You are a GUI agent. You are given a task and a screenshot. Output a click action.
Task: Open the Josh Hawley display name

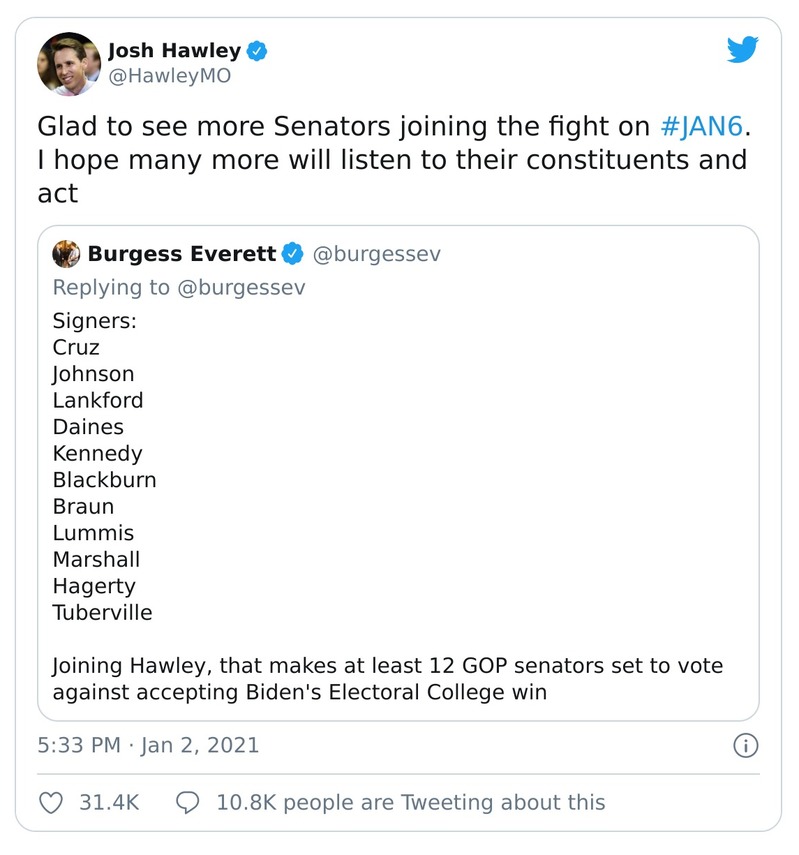coord(174,50)
